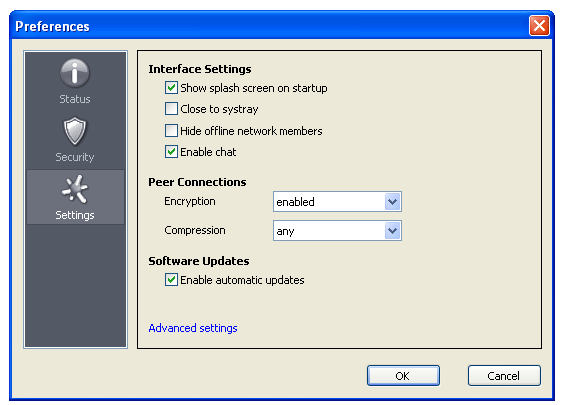Open the Compression combo box showing any
The image size is (561, 405).
coord(337,231)
